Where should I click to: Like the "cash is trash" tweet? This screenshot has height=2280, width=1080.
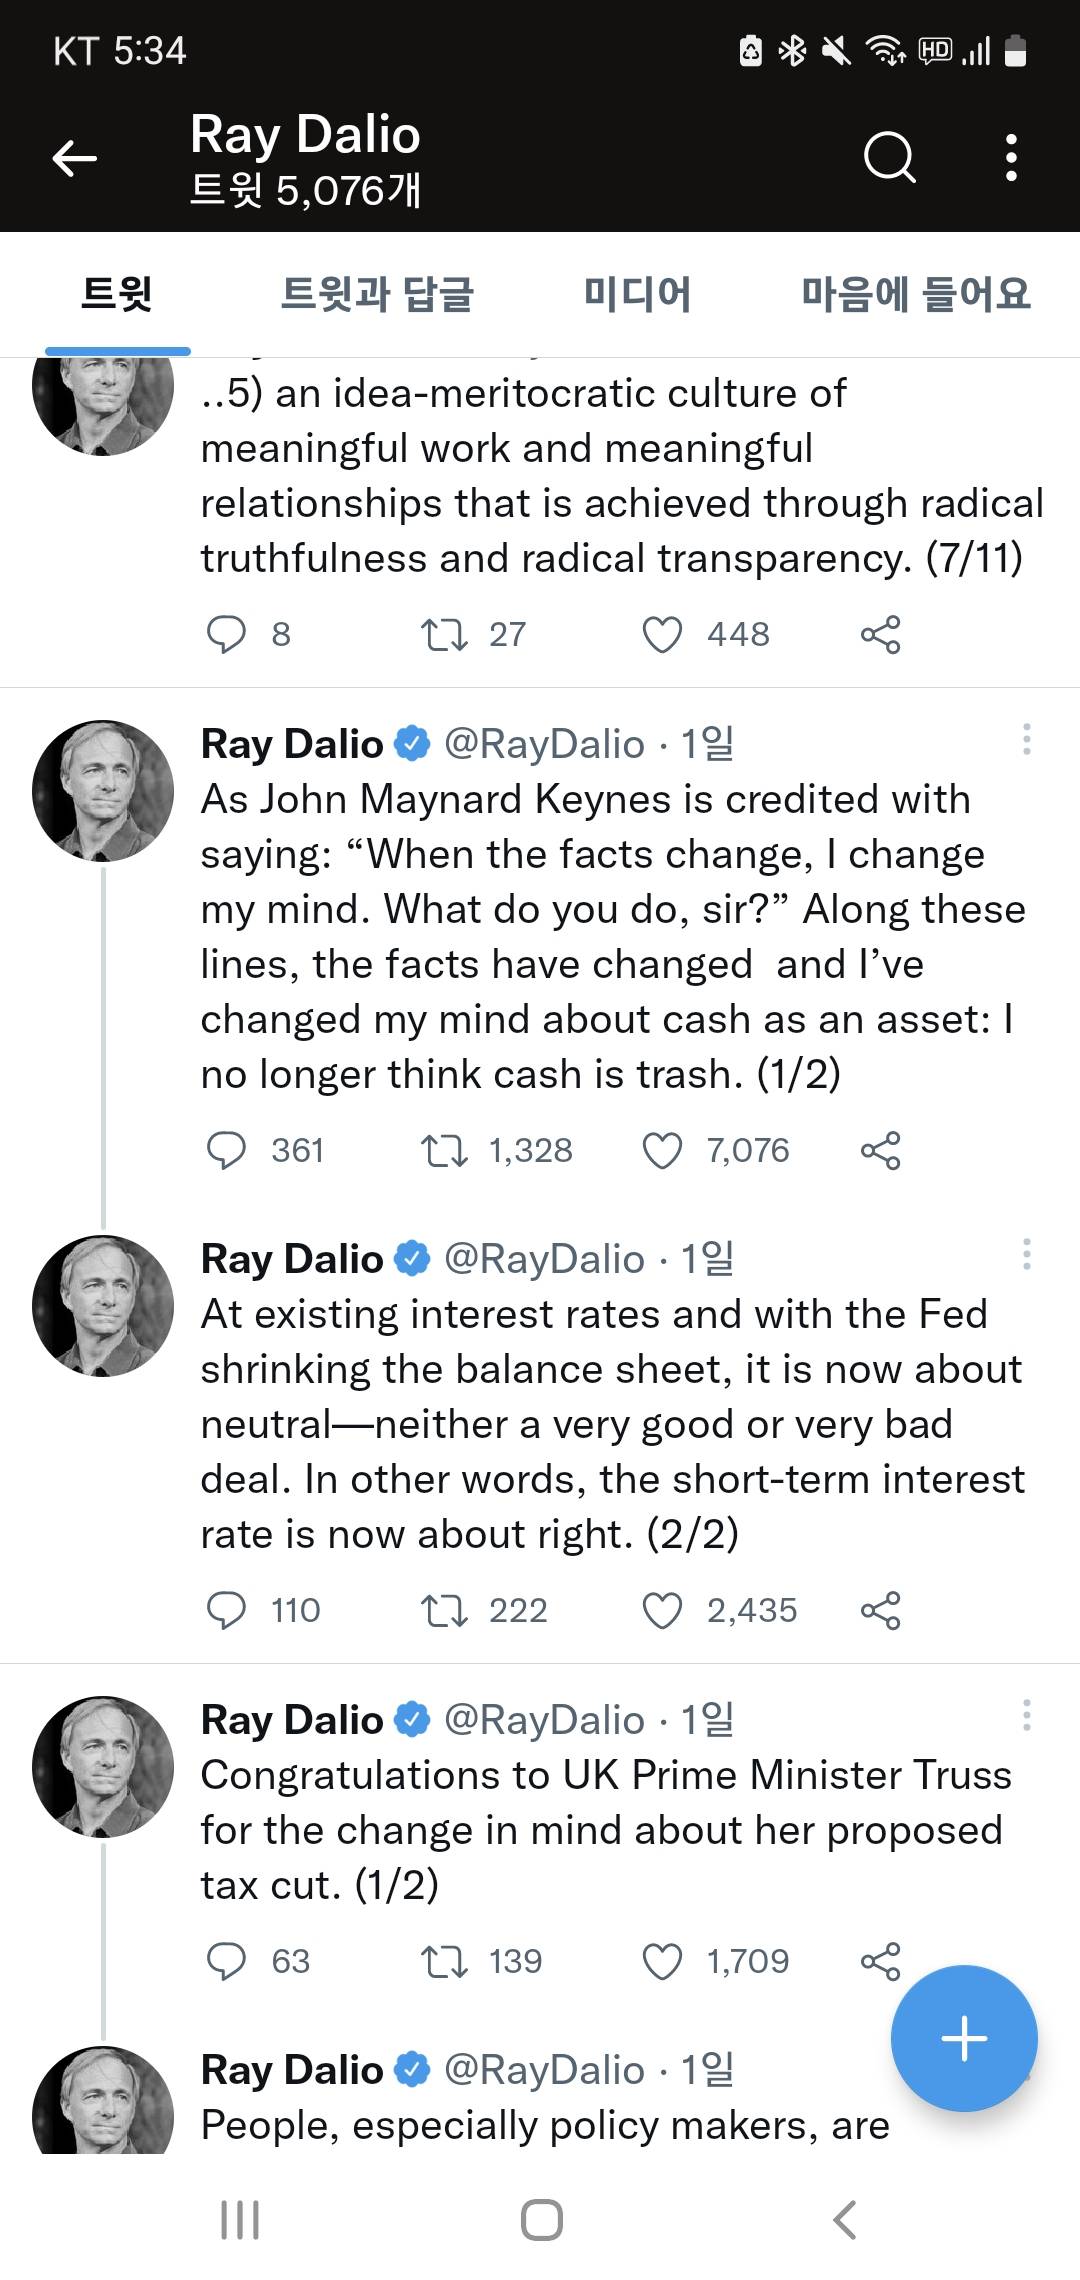pos(662,1151)
